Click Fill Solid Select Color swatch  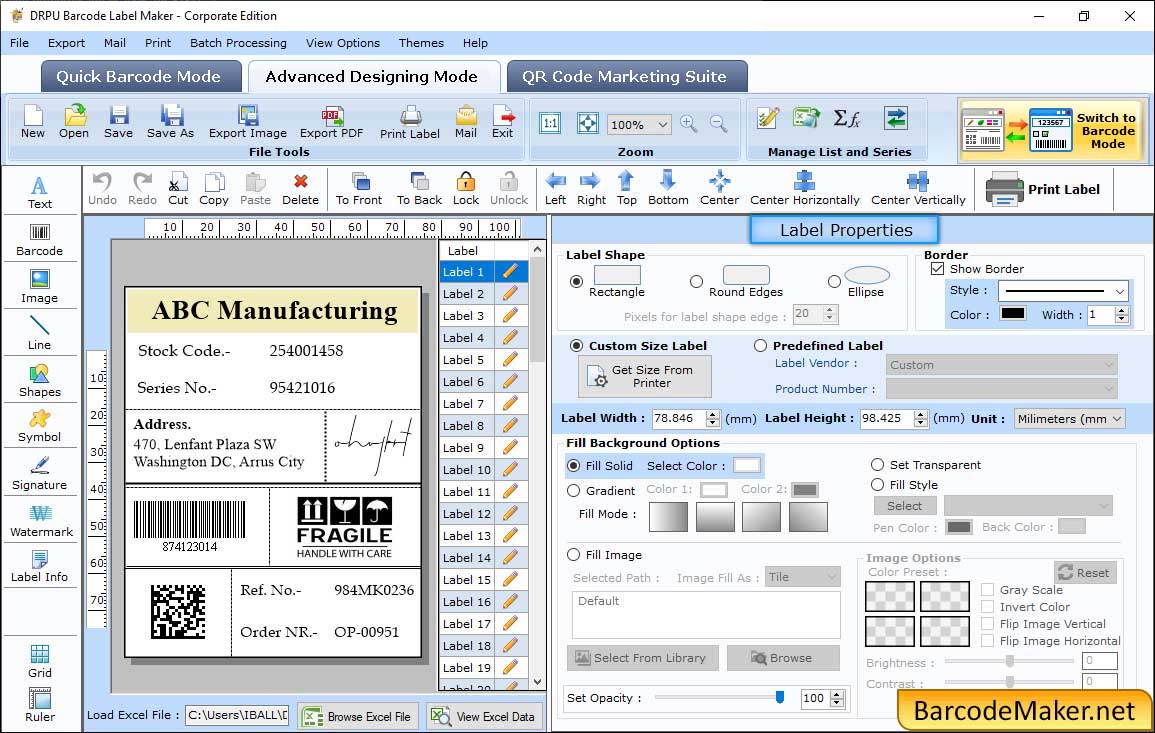coord(746,466)
